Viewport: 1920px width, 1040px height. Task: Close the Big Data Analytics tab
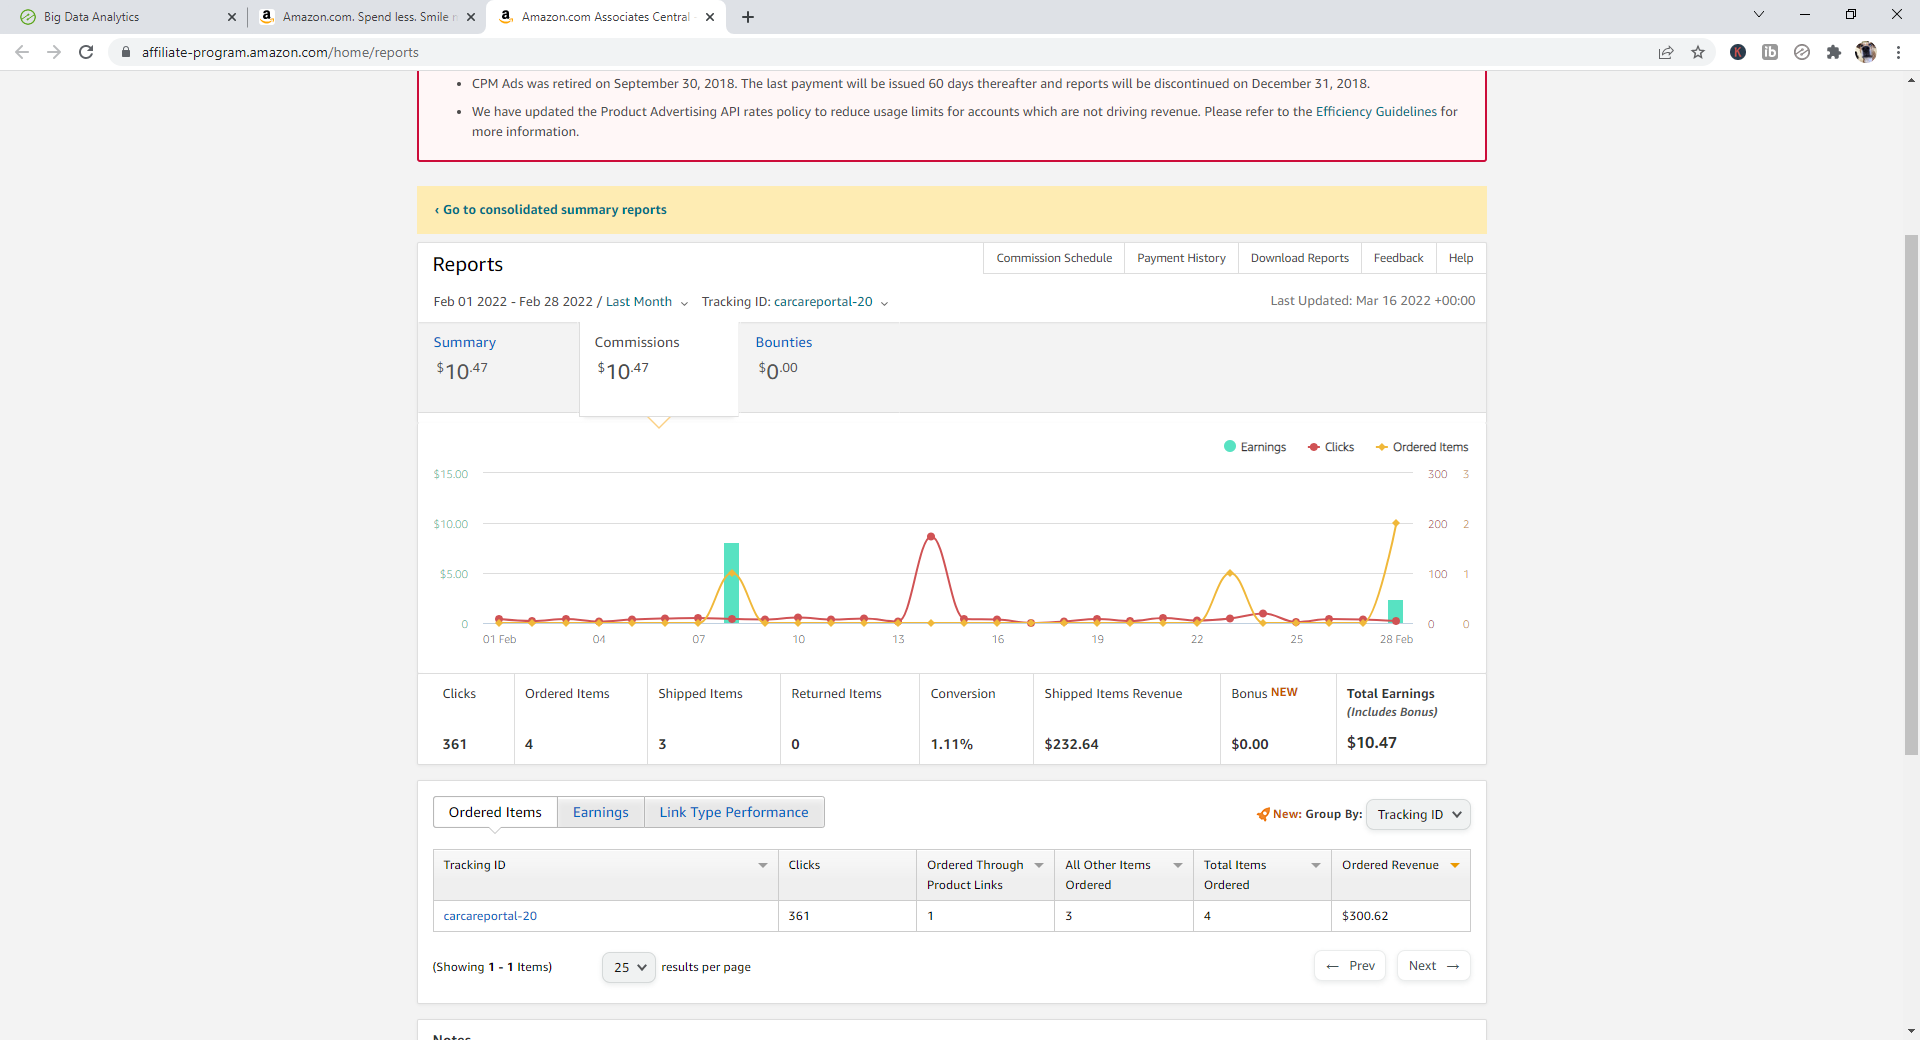[232, 17]
